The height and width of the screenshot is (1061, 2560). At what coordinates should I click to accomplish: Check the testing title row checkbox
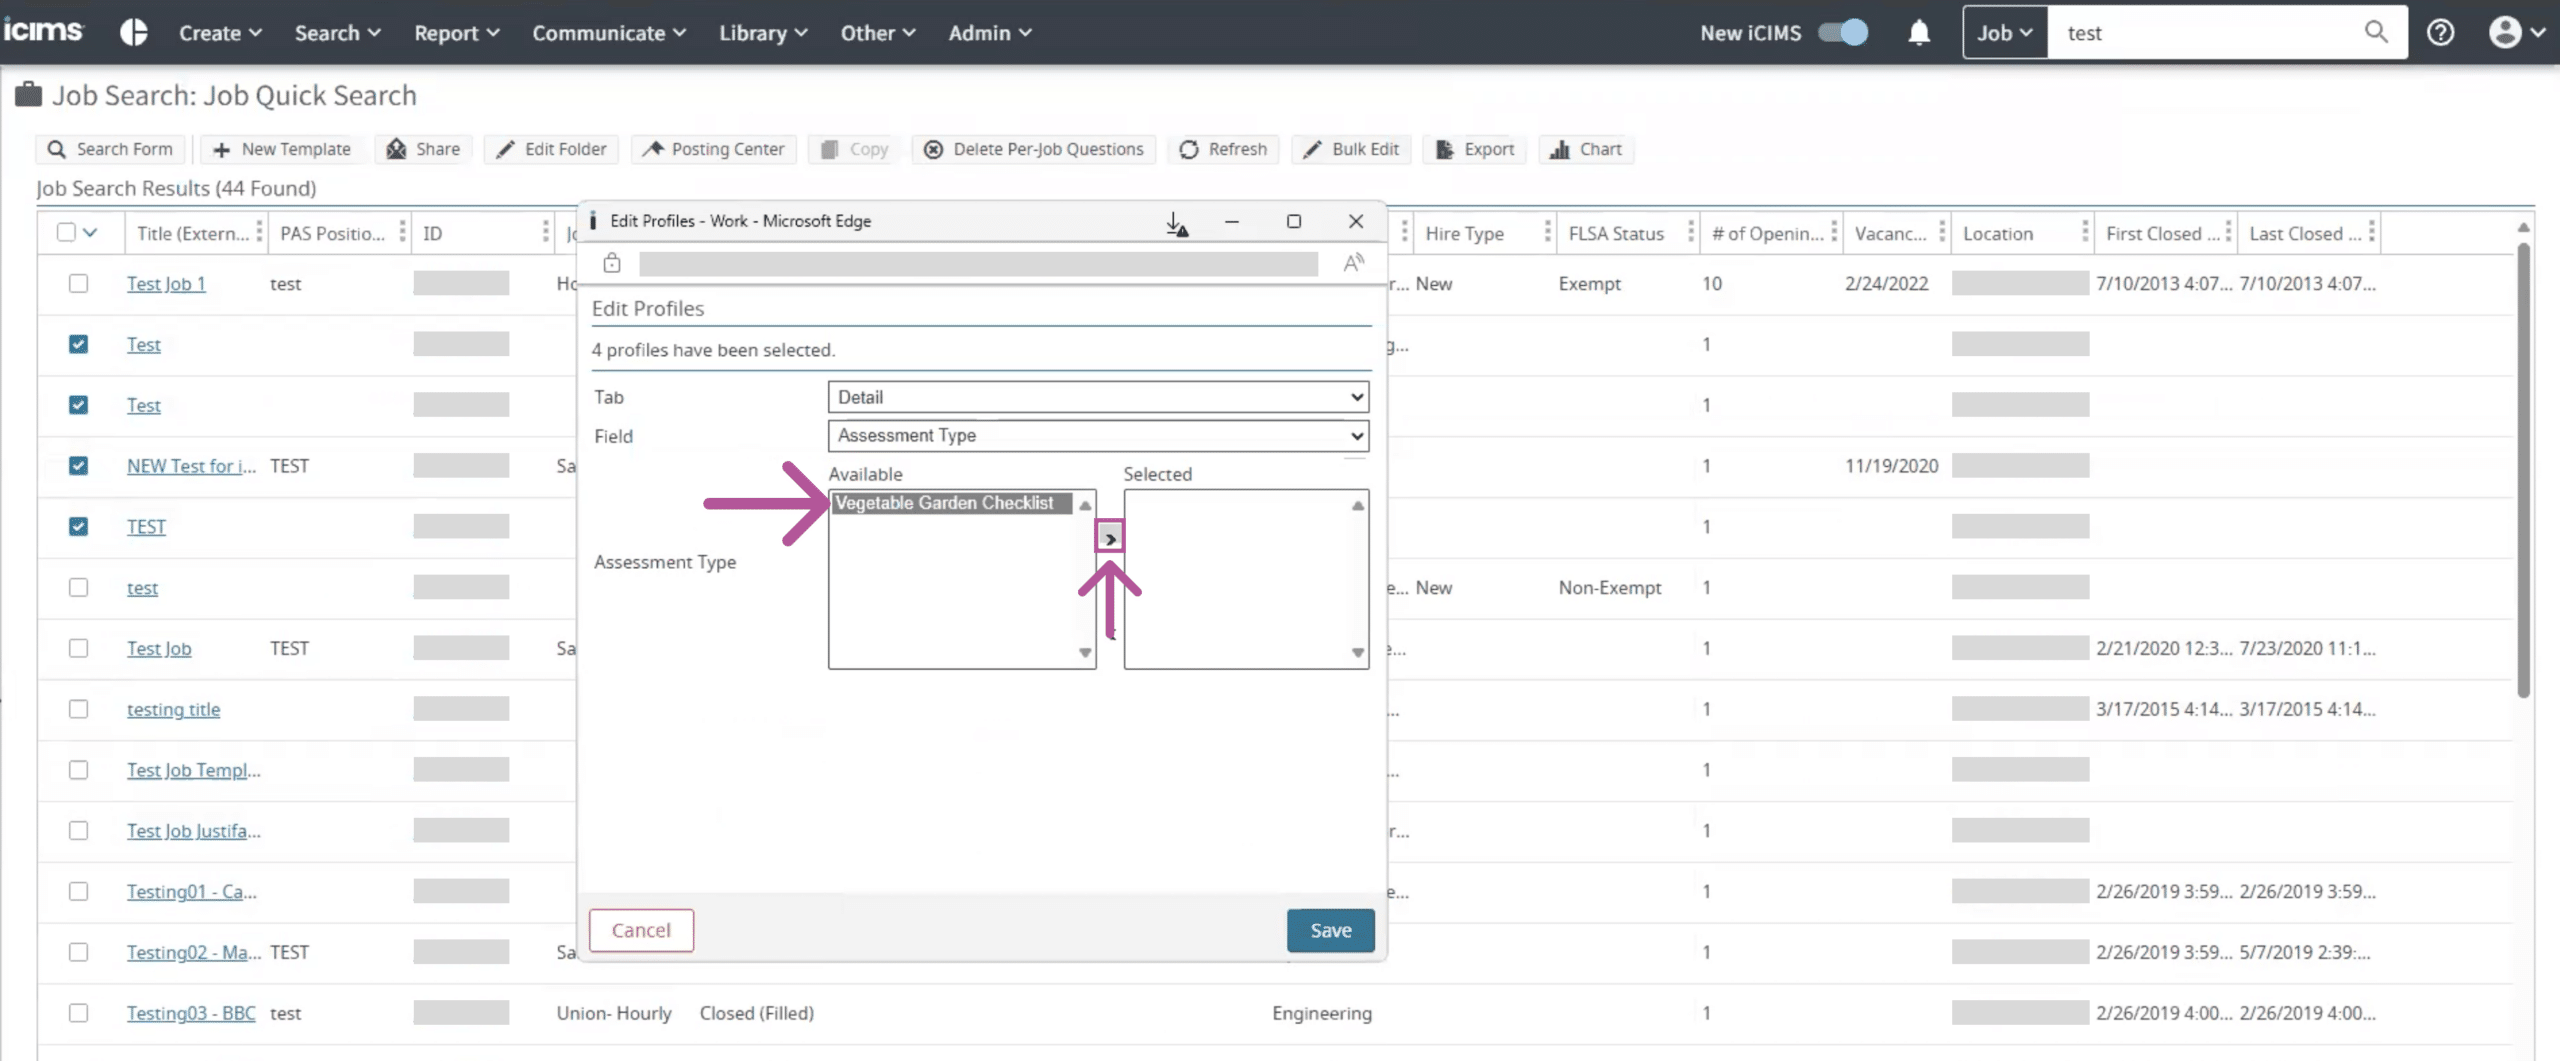click(78, 709)
